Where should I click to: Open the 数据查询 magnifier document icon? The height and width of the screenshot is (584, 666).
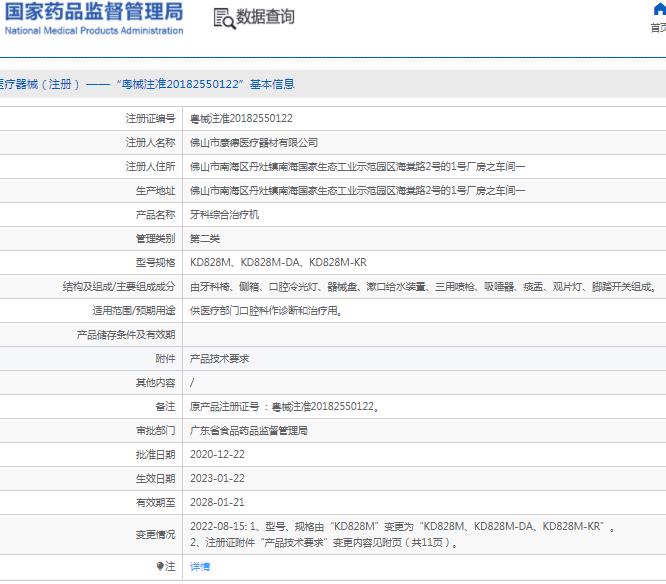(x=224, y=18)
